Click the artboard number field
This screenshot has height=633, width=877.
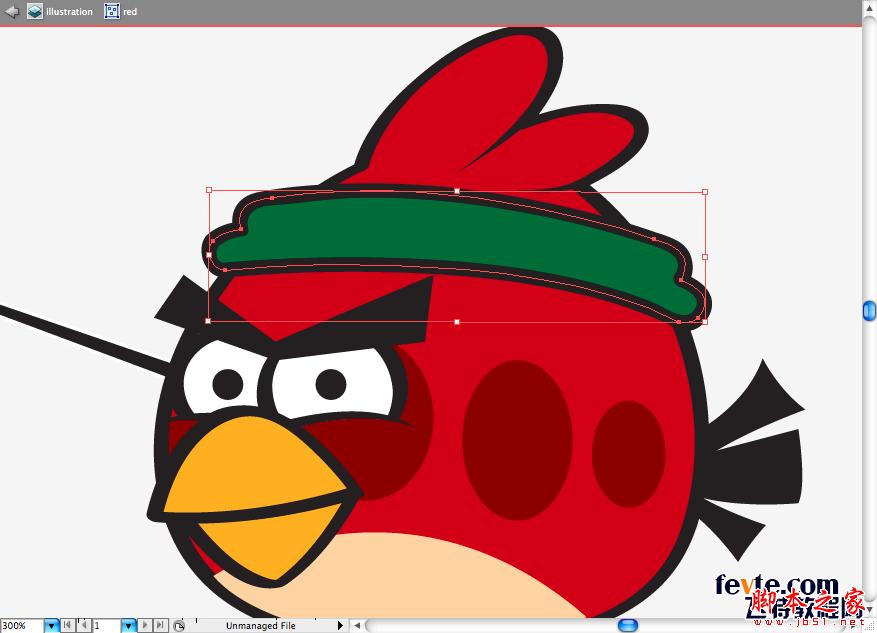pyautogui.click(x=106, y=625)
